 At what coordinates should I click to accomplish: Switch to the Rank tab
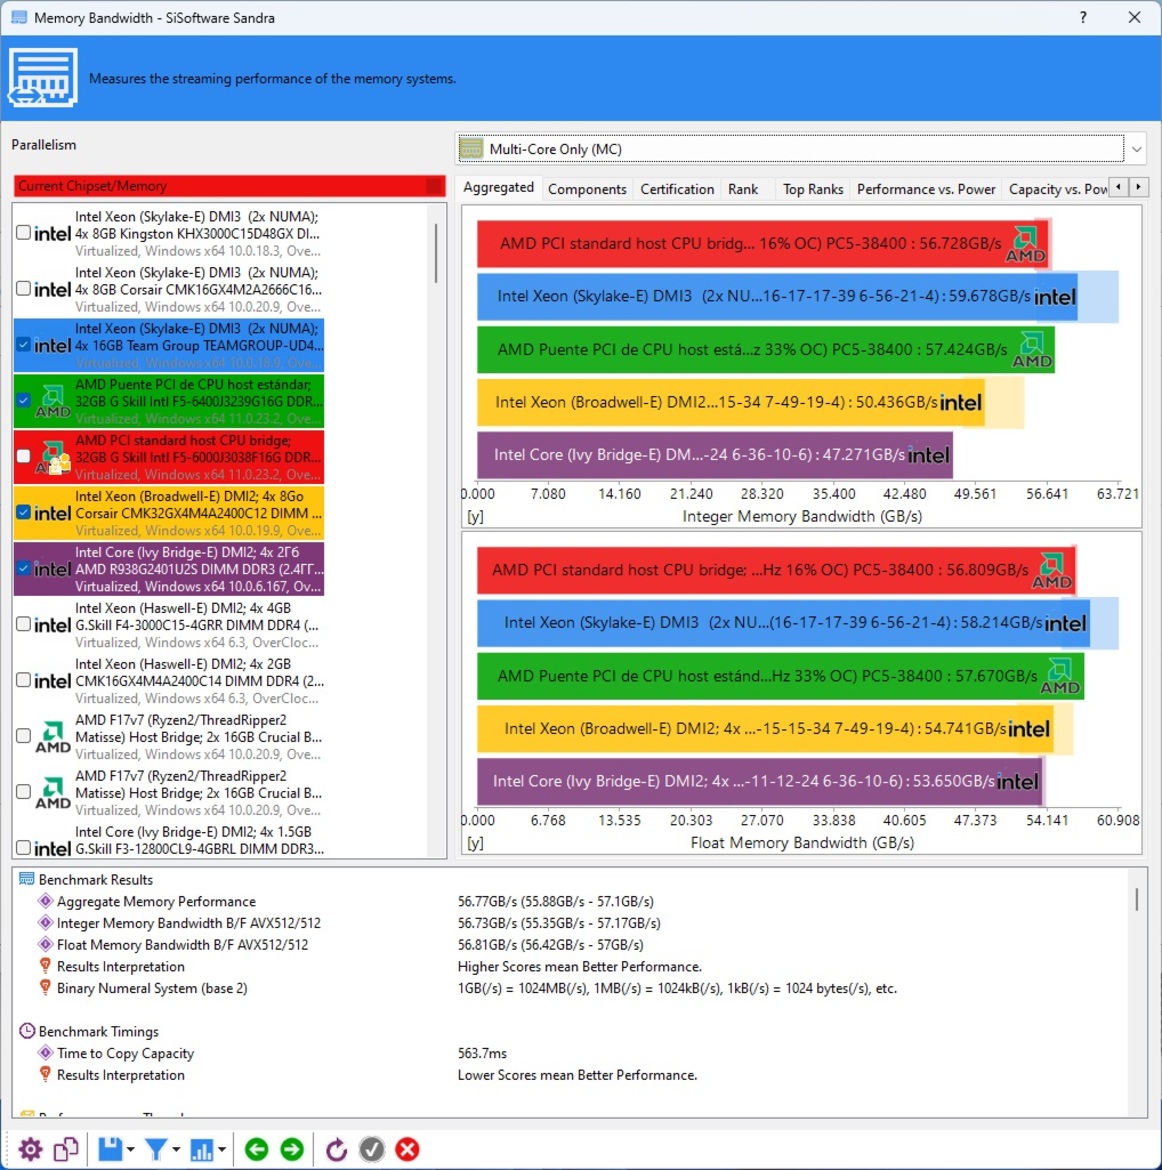[743, 190]
